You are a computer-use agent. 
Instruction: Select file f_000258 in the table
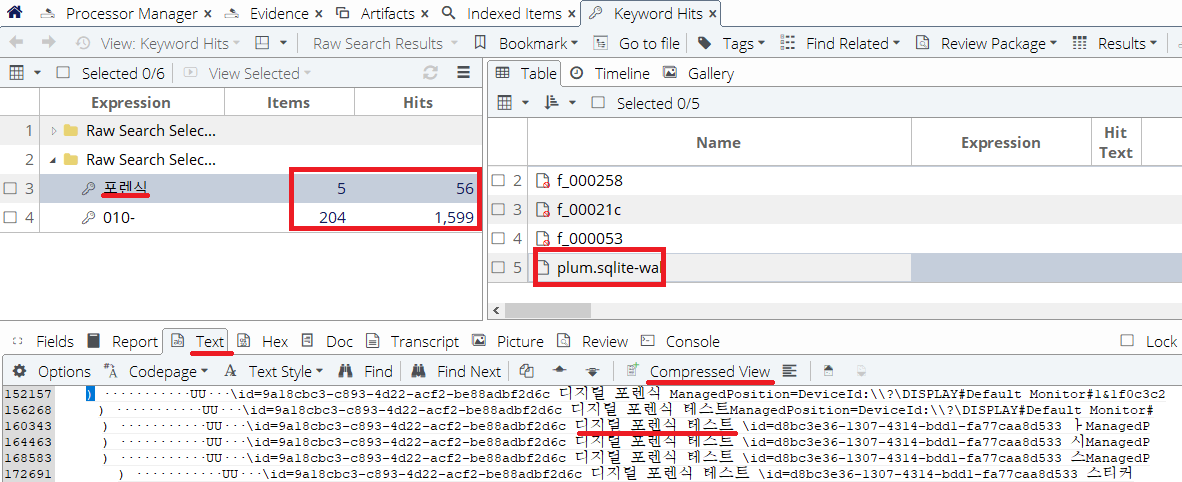click(589, 180)
